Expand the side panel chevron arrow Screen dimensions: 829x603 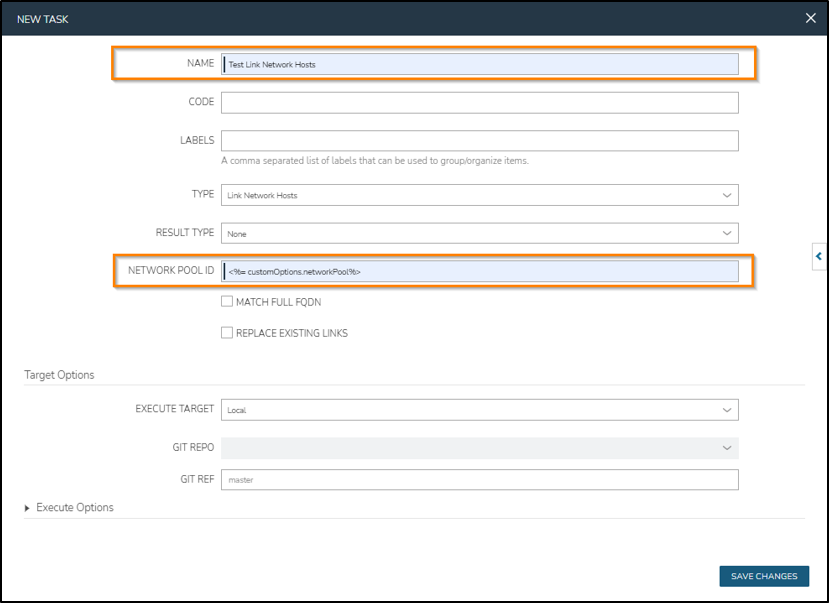coord(819,256)
